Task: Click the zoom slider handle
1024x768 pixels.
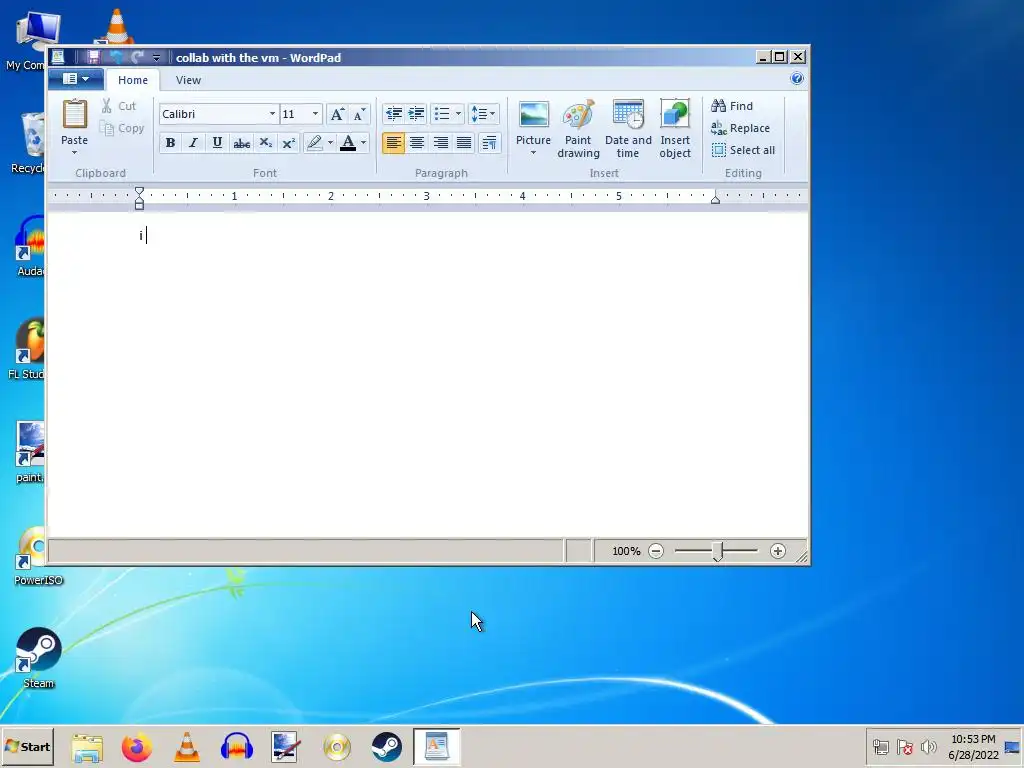Action: point(718,552)
